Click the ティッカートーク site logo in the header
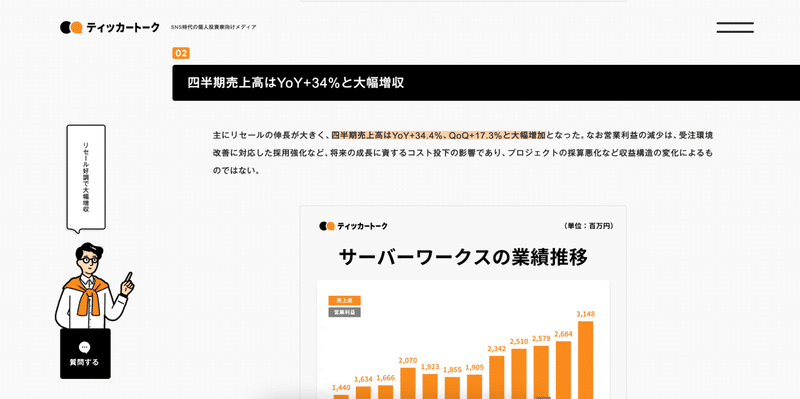 pos(110,28)
